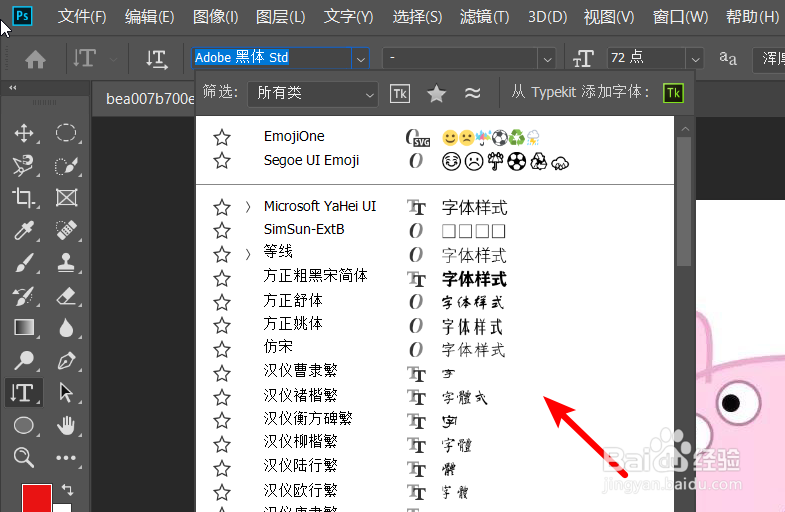Expand the 等线 font family

click(x=248, y=254)
